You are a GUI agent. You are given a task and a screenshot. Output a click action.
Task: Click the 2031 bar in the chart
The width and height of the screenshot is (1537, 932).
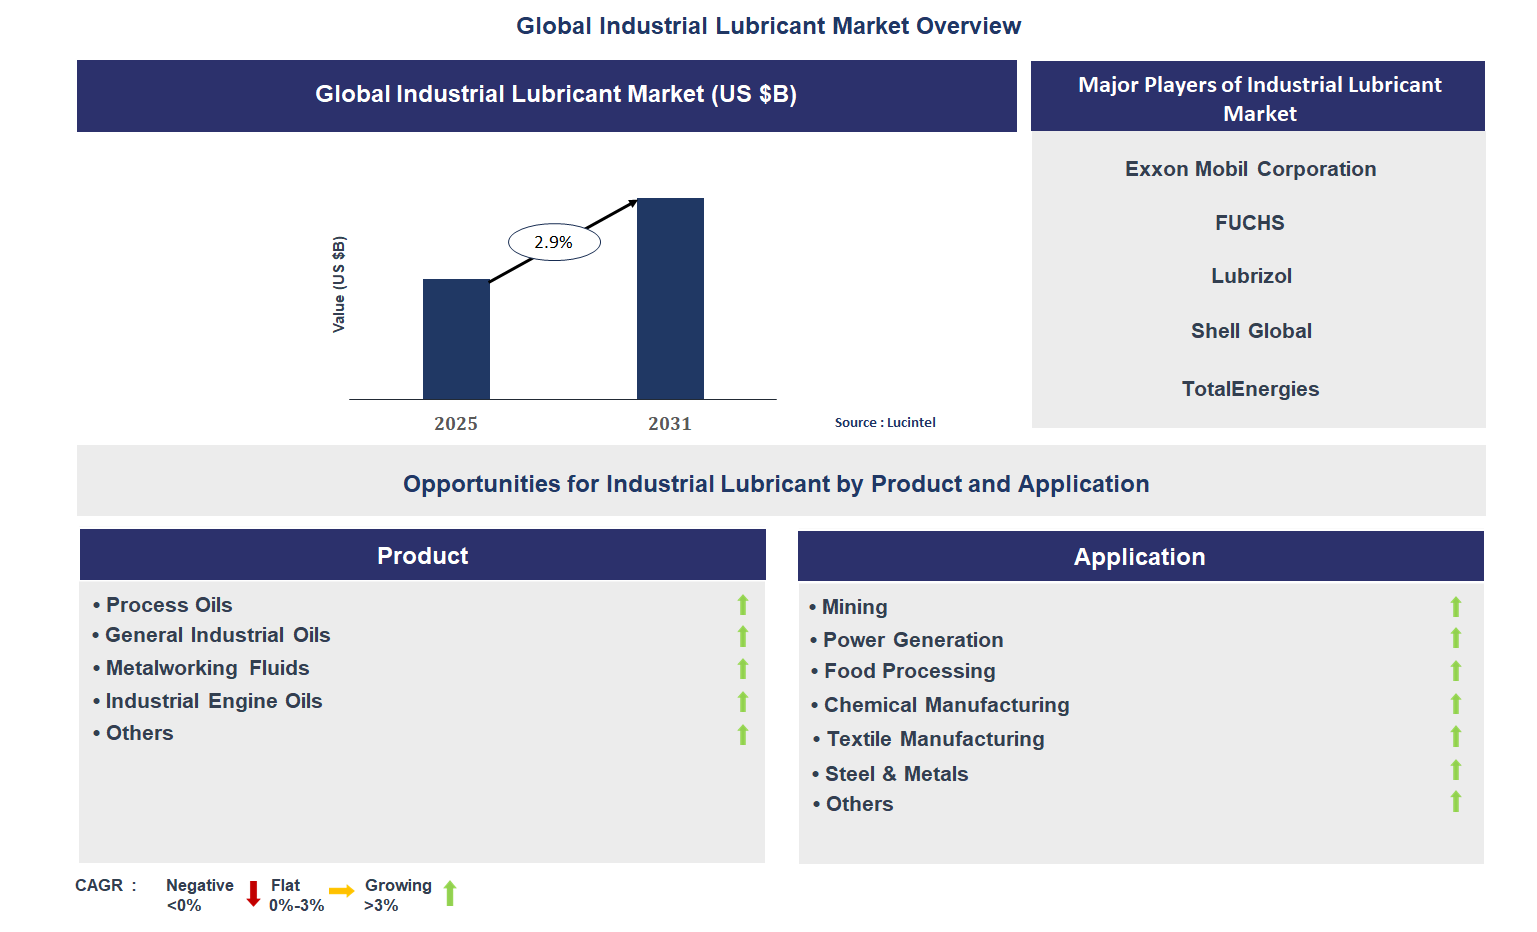(670, 298)
